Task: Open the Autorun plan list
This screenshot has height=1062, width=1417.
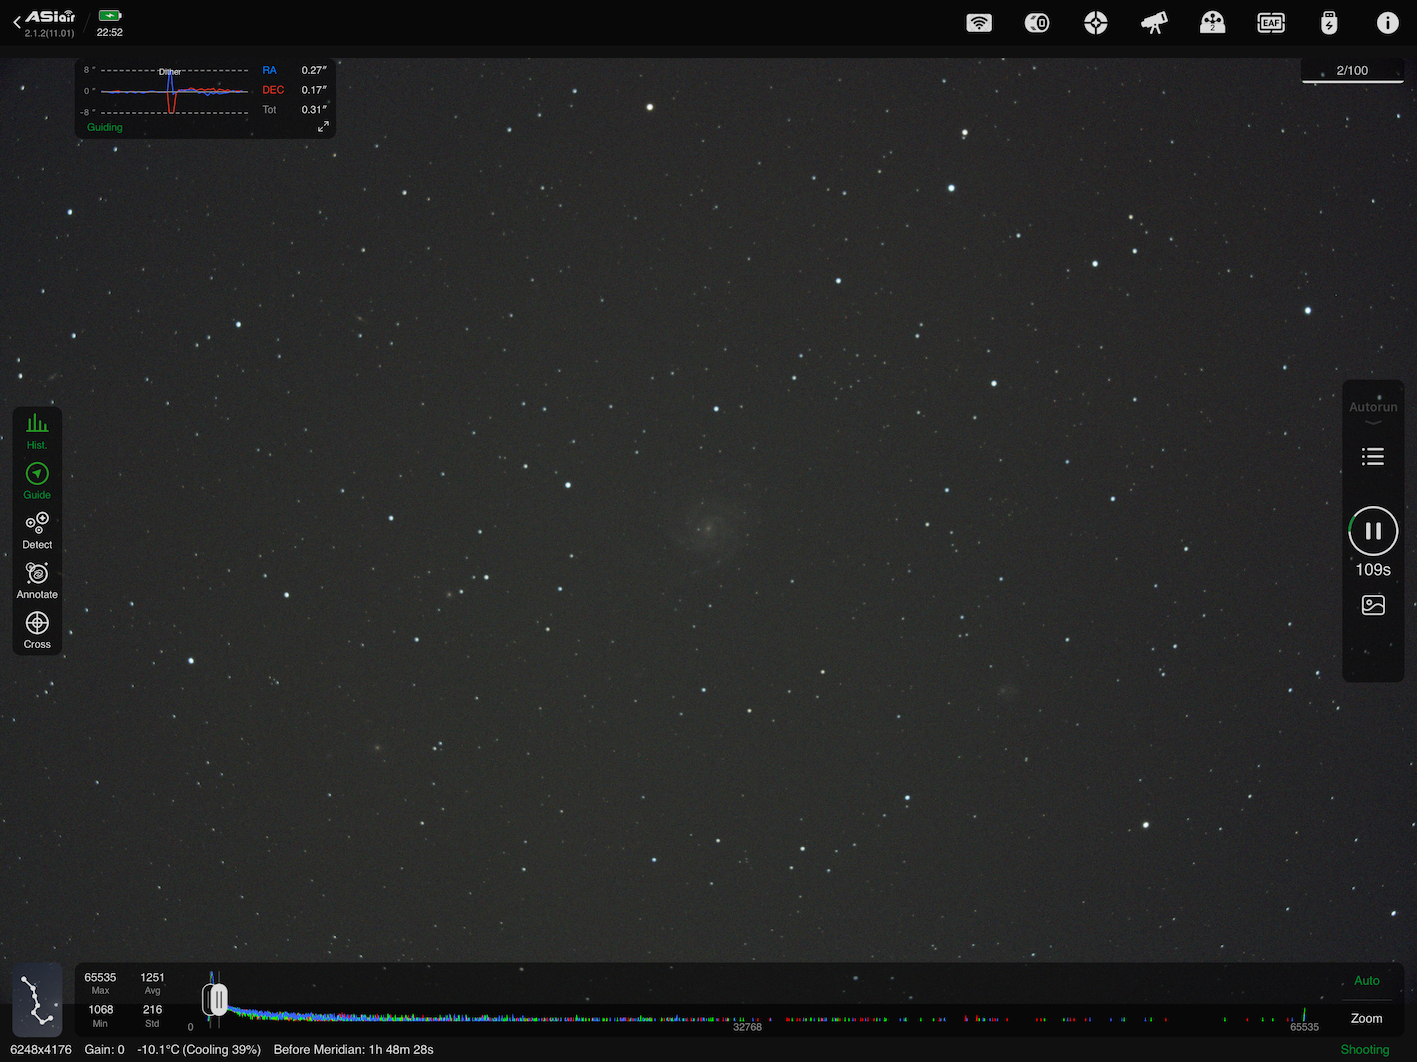Action: (1373, 457)
